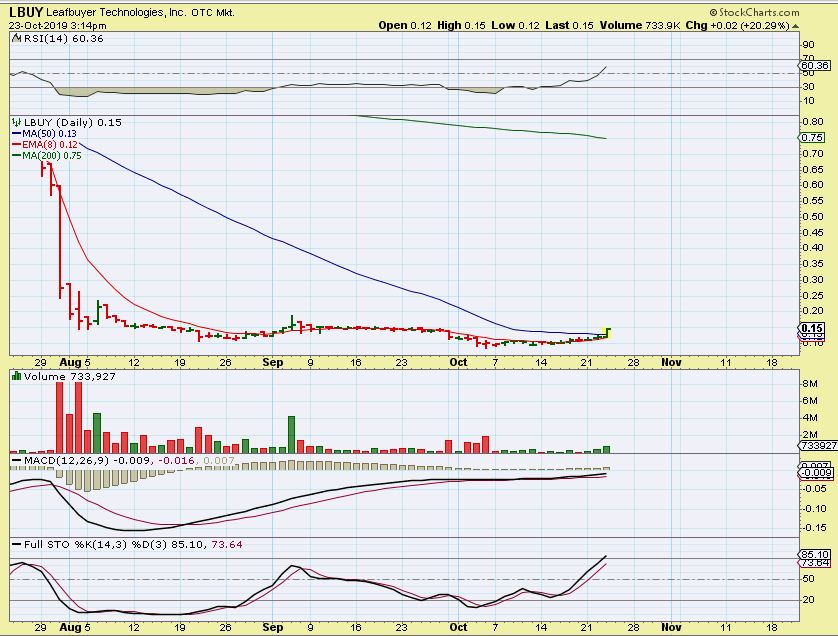This screenshot has height=636, width=838.
Task: Click the 60.36 RSI axis value tag
Action: [814, 65]
